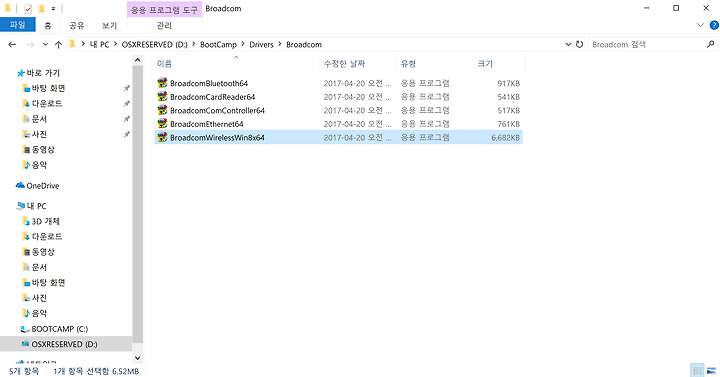Select 내 PC in navigation pane

[31, 206]
